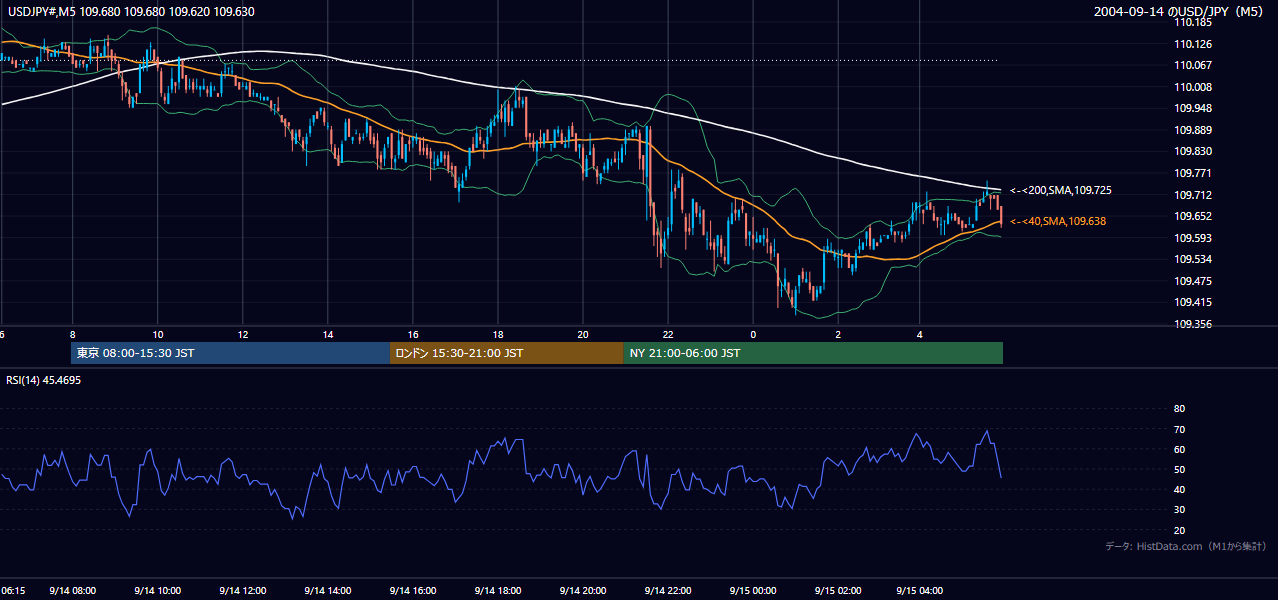Click the price axis value 109.948

point(1193,108)
